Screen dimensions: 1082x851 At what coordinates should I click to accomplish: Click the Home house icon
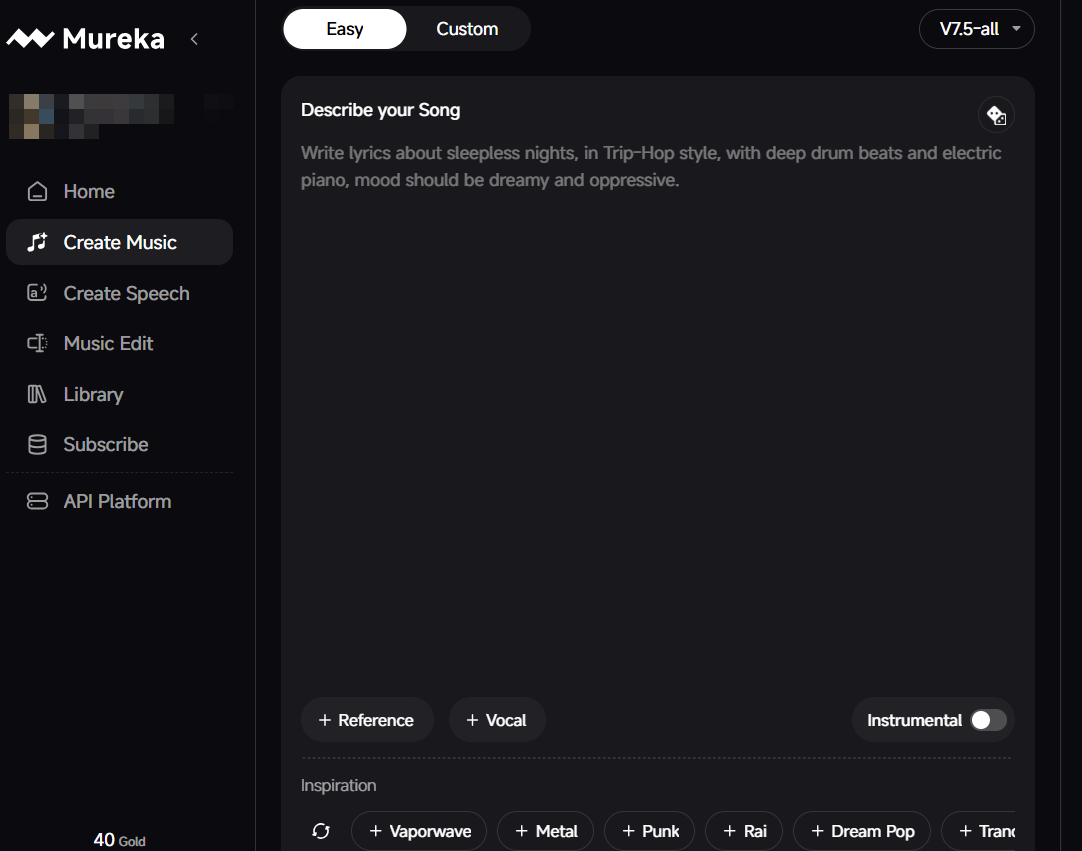37,191
